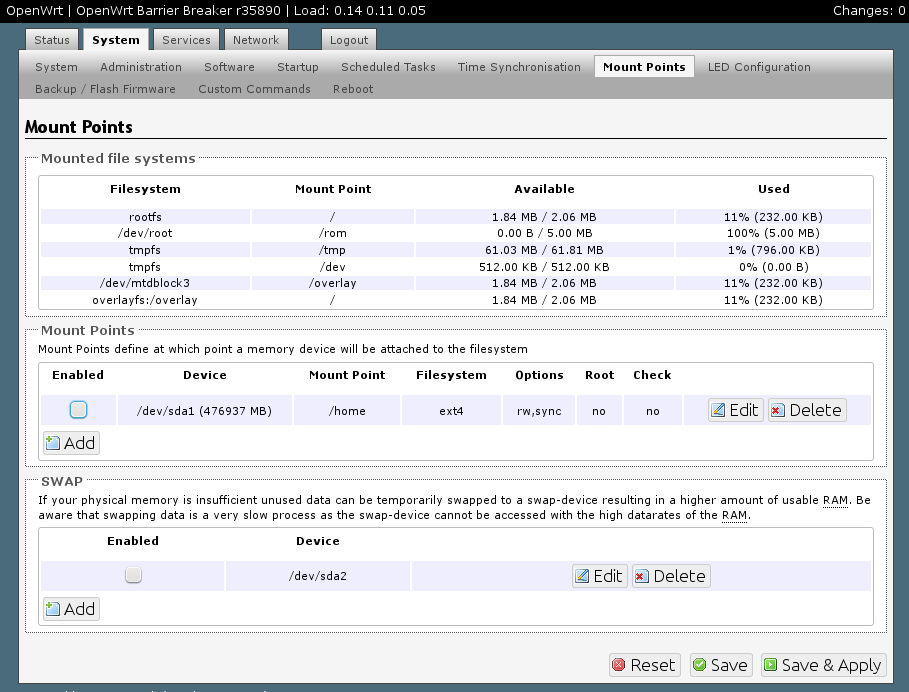
Task: Switch to the Status tab
Action: tap(51, 39)
